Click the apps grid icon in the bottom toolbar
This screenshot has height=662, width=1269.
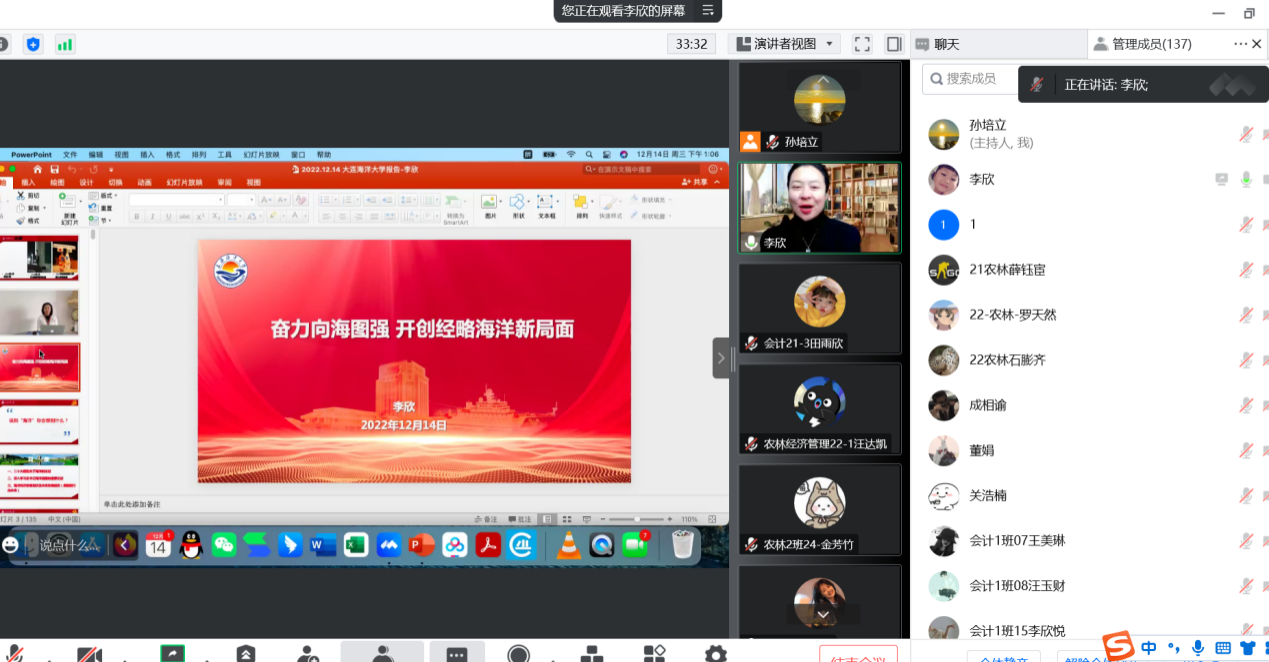coord(654,654)
